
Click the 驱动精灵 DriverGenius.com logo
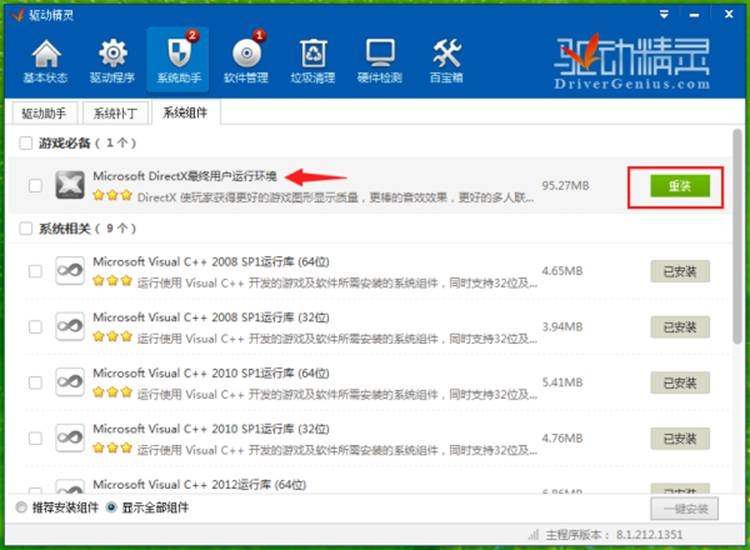(631, 61)
